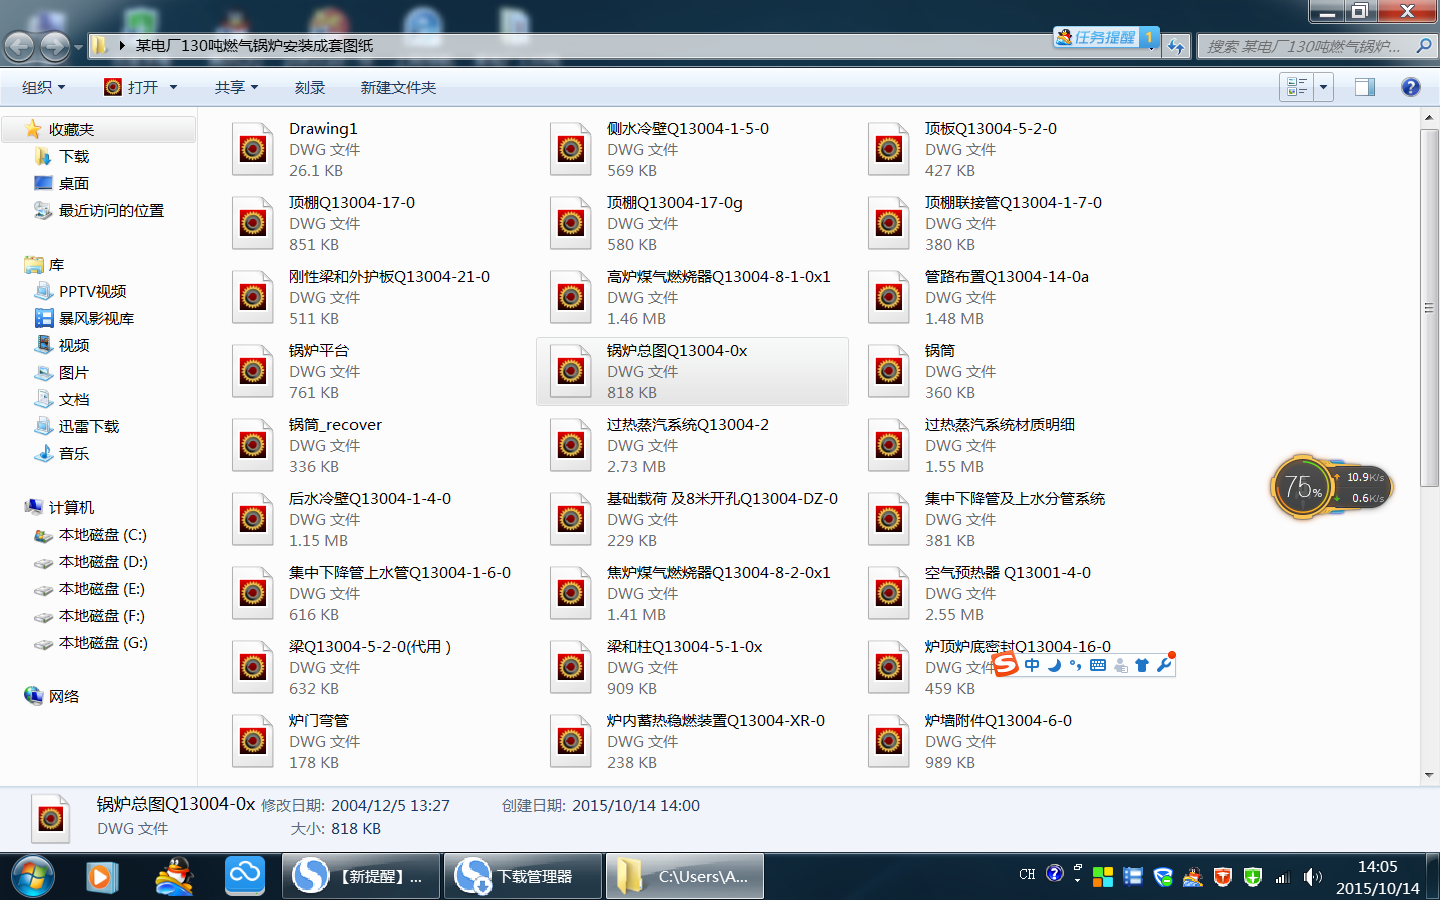This screenshot has height=900, width=1440.
Task: Click the Windows Start orb
Action: tap(30, 875)
